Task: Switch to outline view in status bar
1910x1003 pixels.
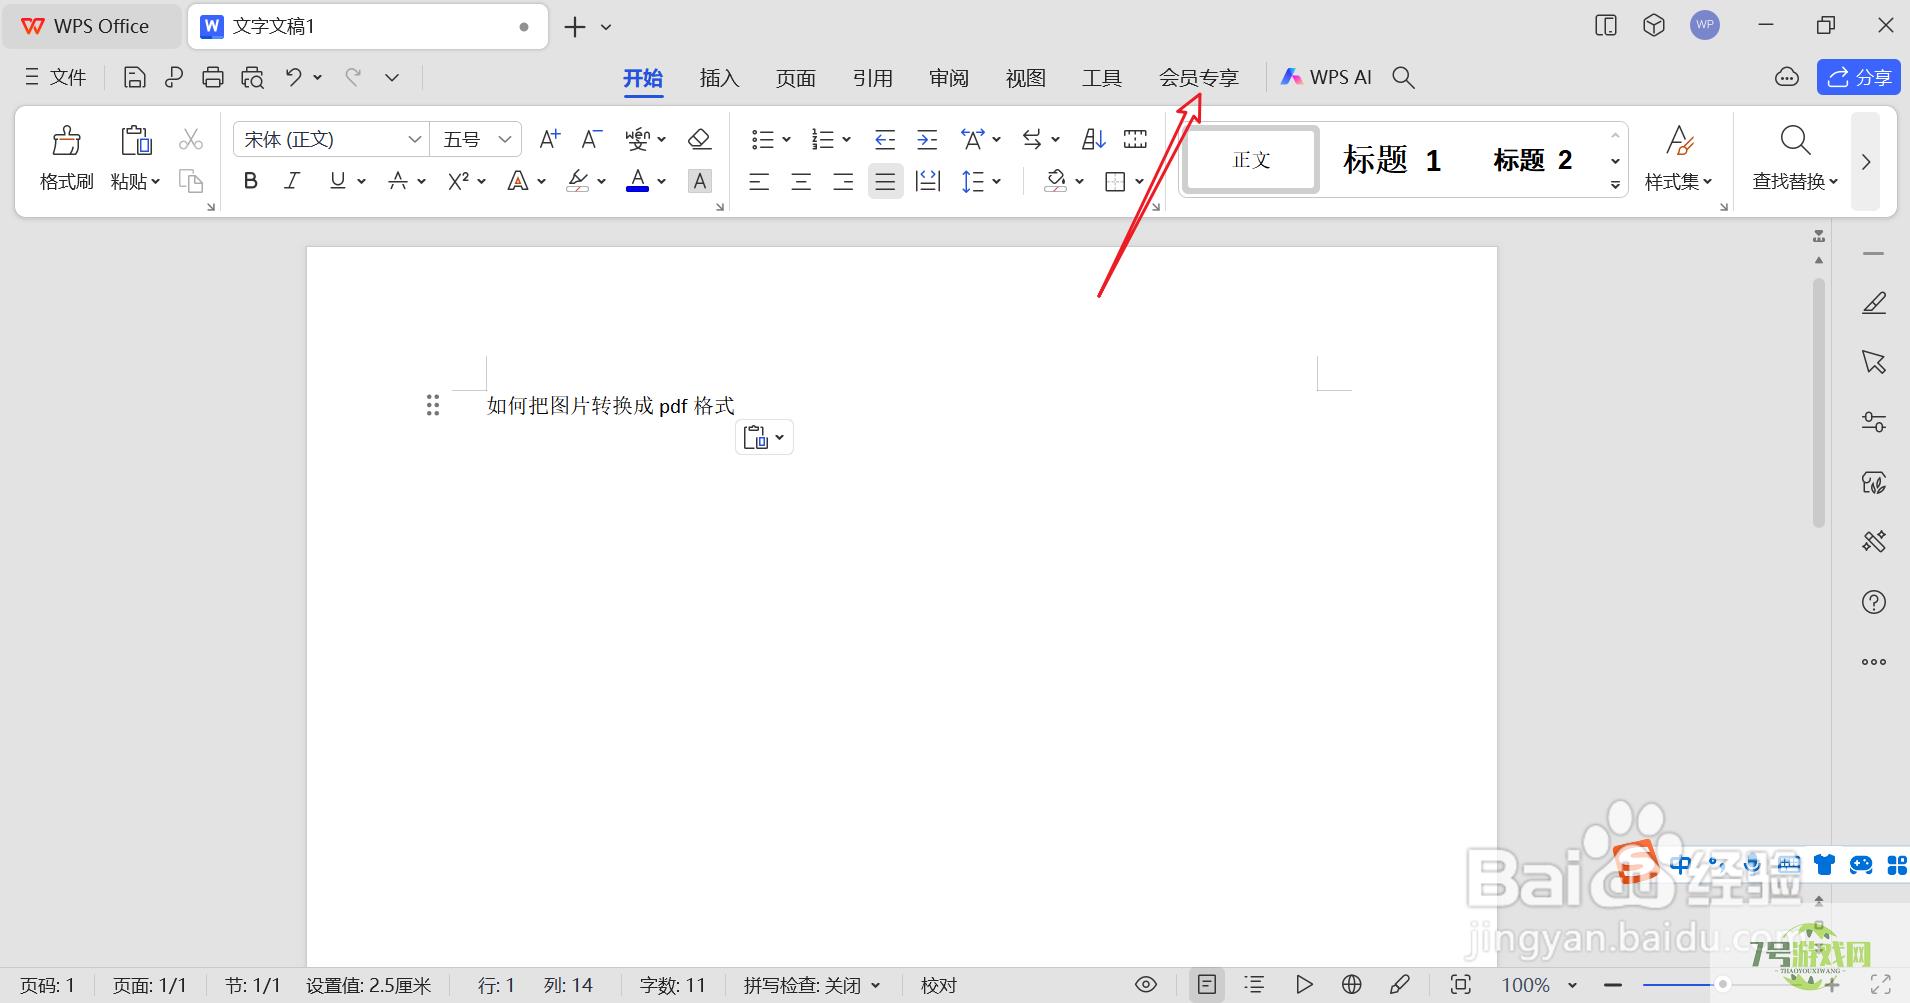Action: [1254, 985]
